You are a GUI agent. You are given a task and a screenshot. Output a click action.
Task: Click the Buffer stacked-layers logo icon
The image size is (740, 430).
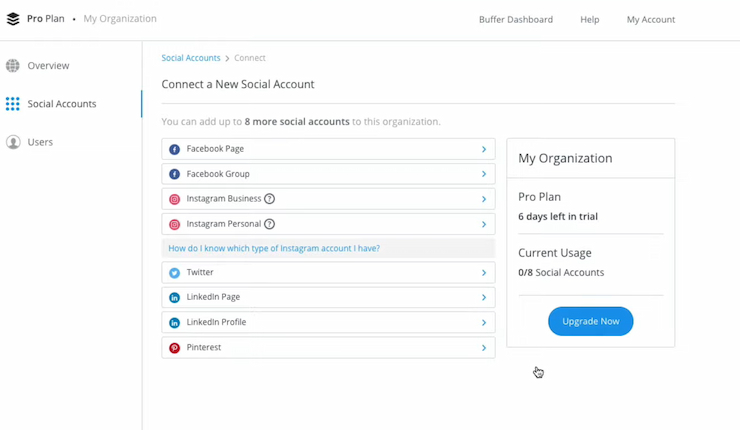[x=13, y=19]
